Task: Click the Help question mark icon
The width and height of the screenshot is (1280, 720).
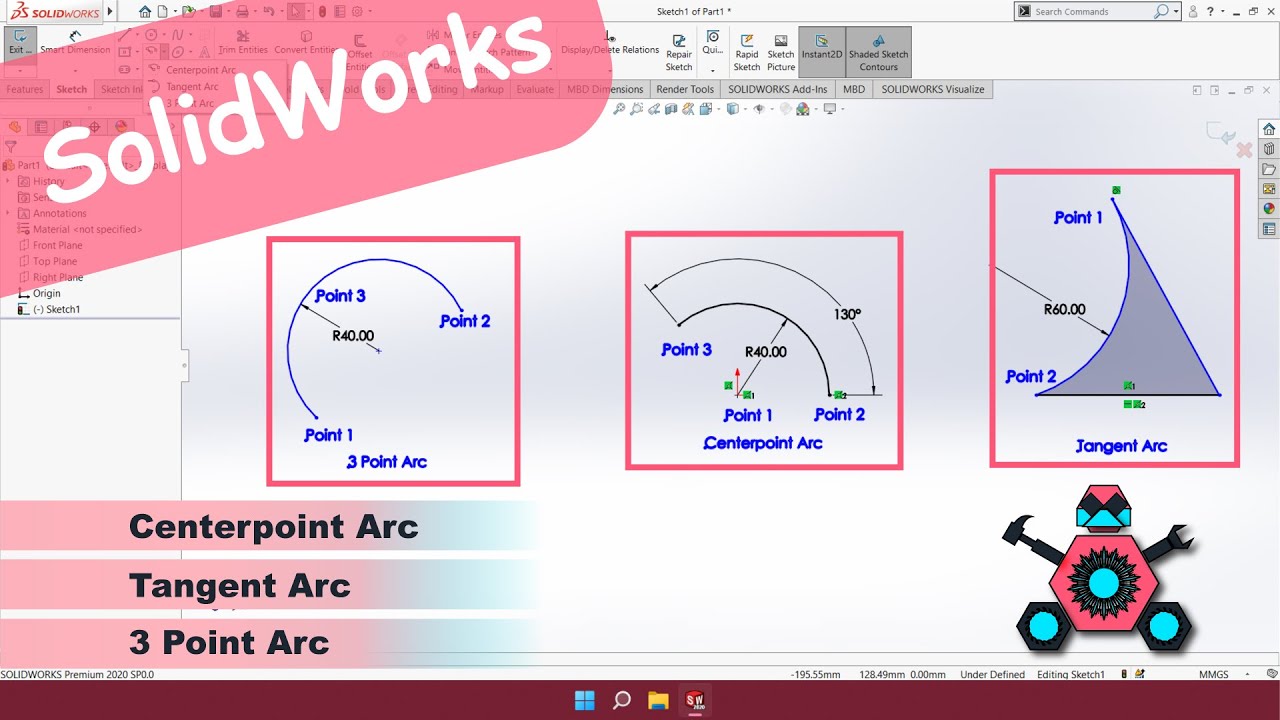Action: 1211,12
